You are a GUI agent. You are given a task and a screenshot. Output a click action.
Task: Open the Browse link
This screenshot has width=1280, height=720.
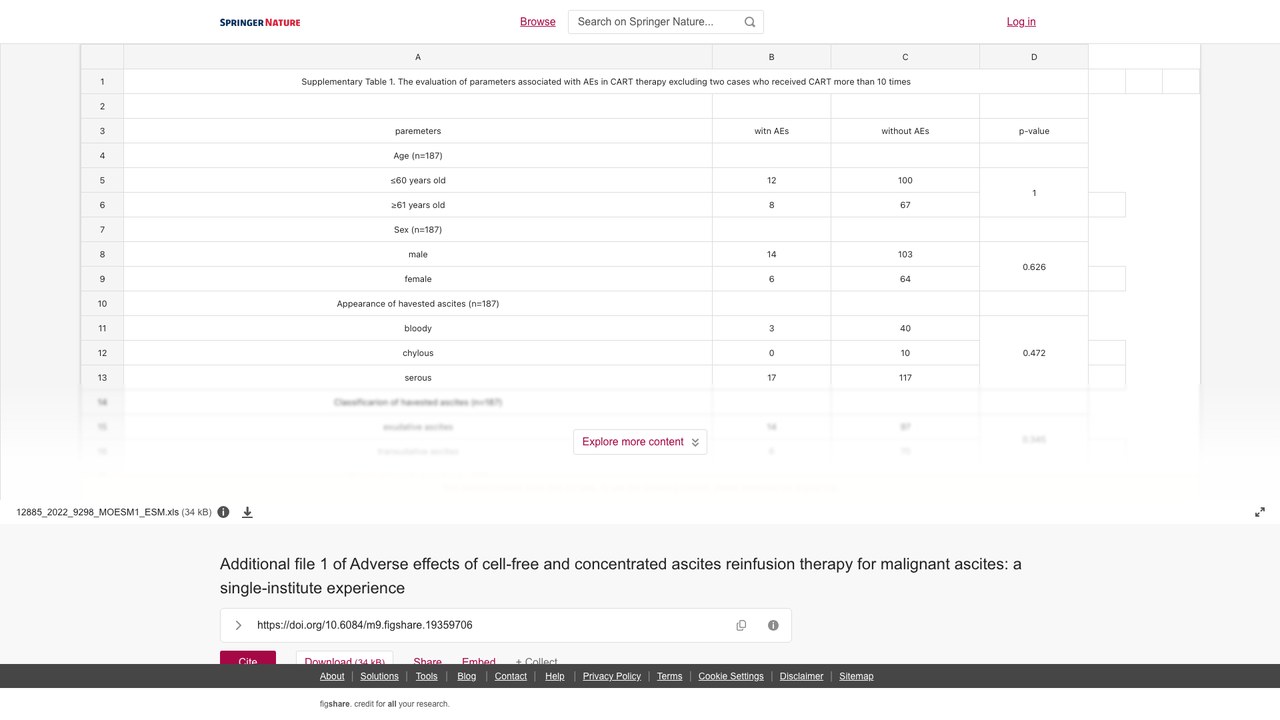538,22
